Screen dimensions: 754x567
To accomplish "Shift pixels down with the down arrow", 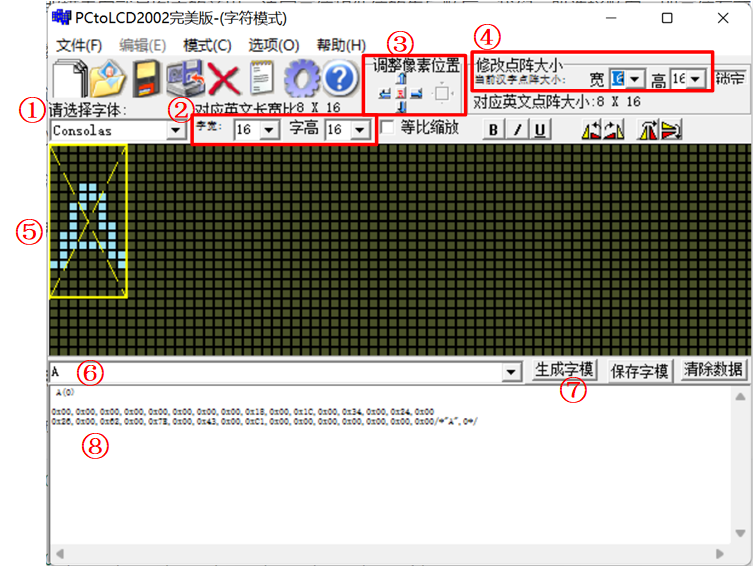I will coord(402,107).
